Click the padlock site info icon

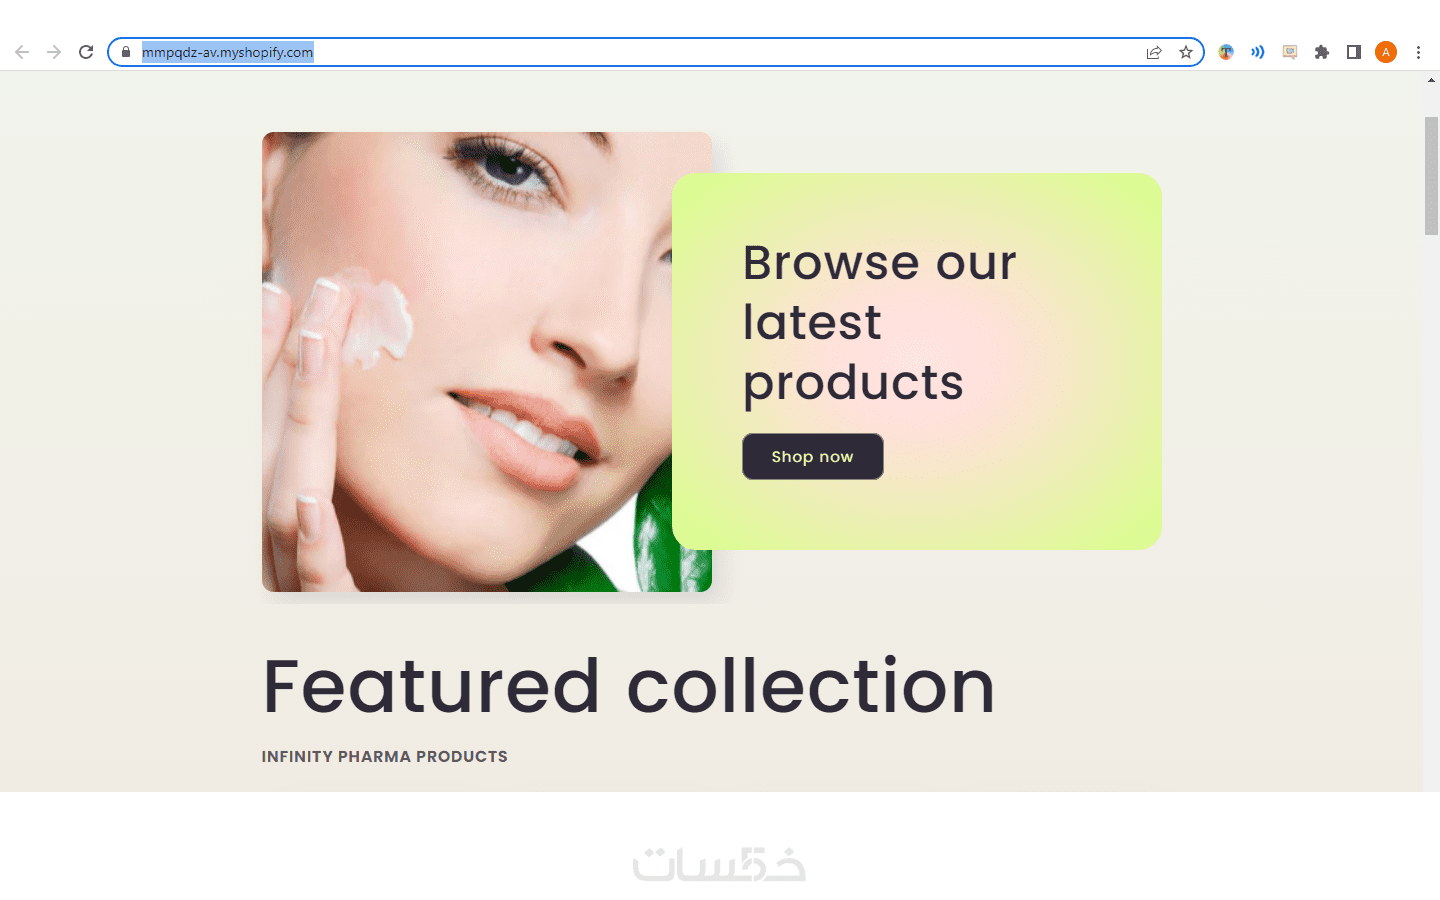coord(126,52)
